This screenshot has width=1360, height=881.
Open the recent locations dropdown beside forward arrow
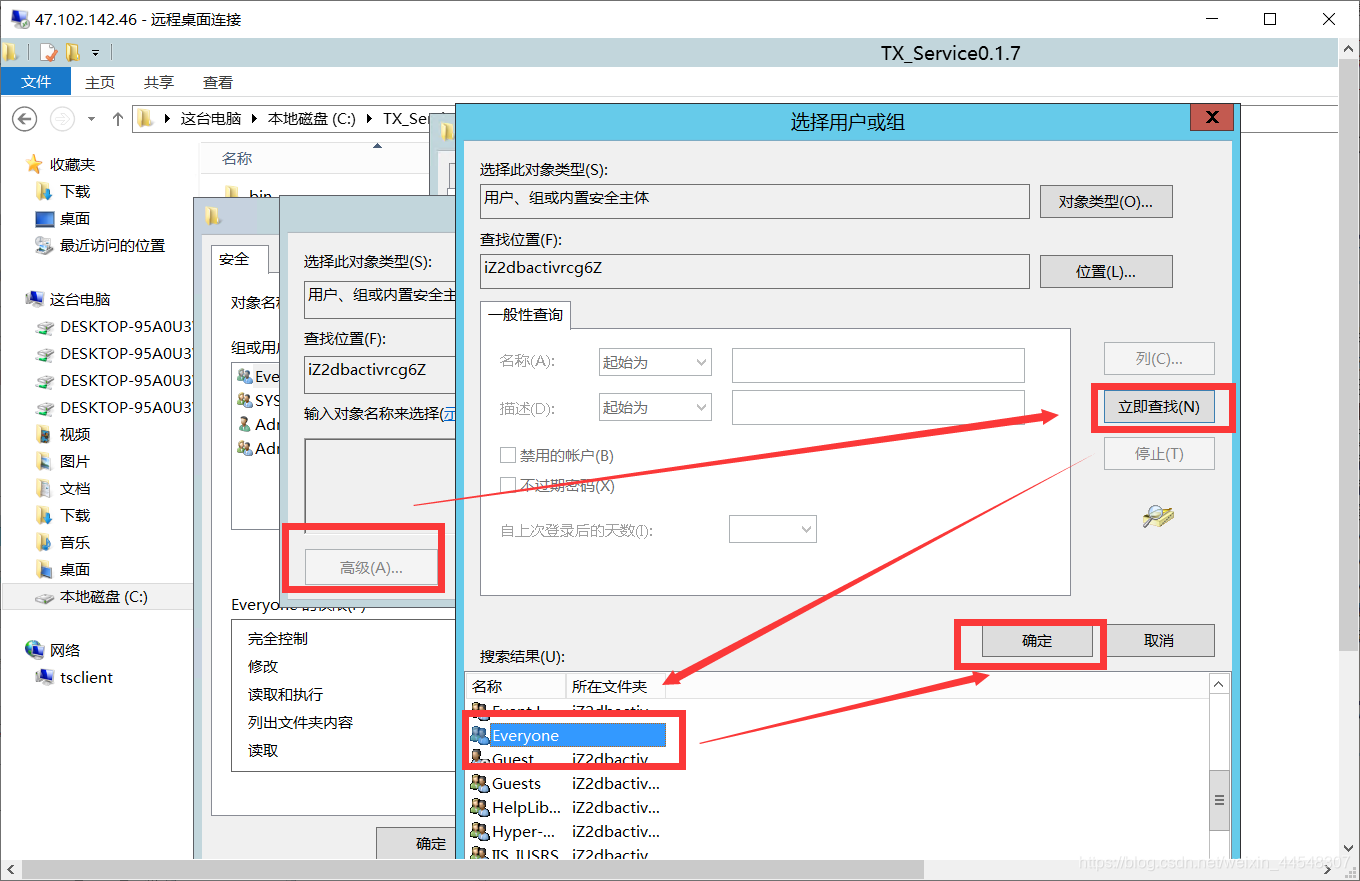91,119
